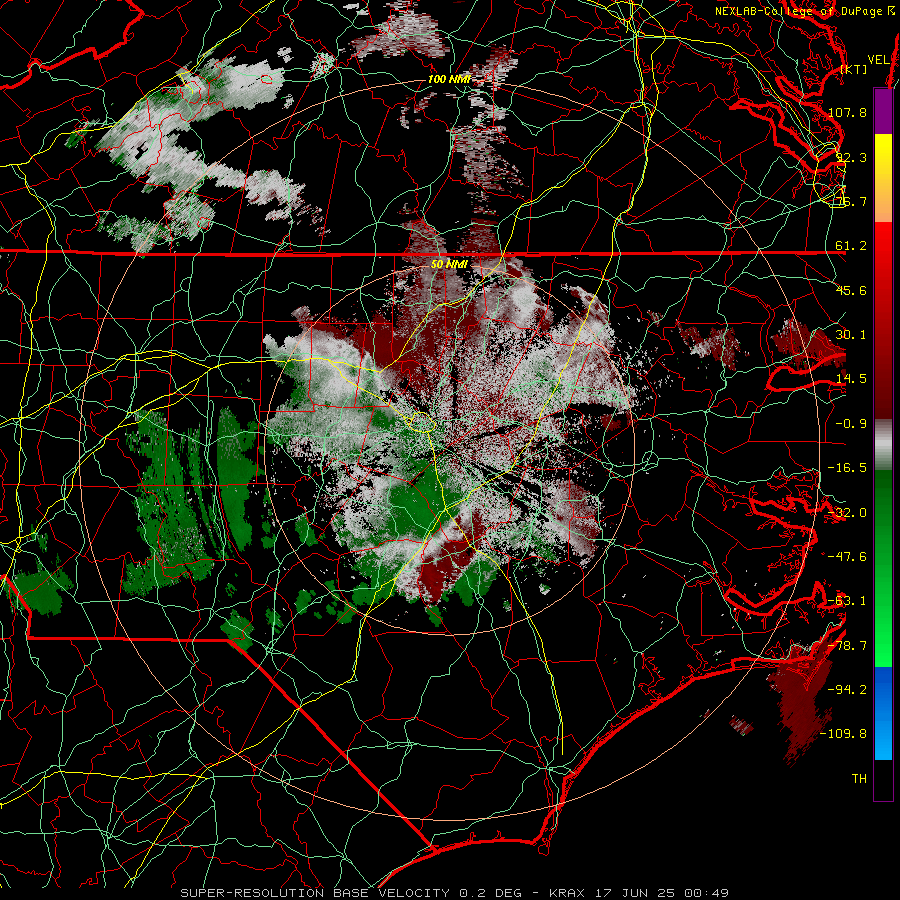Screen dimensions: 900x900
Task: Select the -94.2 value on velocity scale
Action: 847,689
